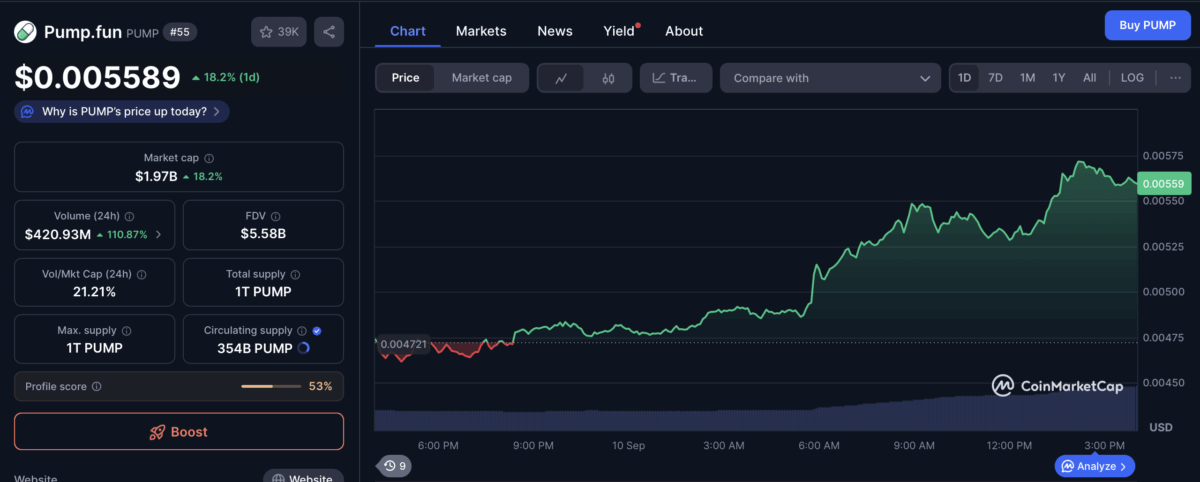Click the Profile score 53% progress bar
Image resolution: width=1200 pixels, height=482 pixels.
tap(271, 386)
